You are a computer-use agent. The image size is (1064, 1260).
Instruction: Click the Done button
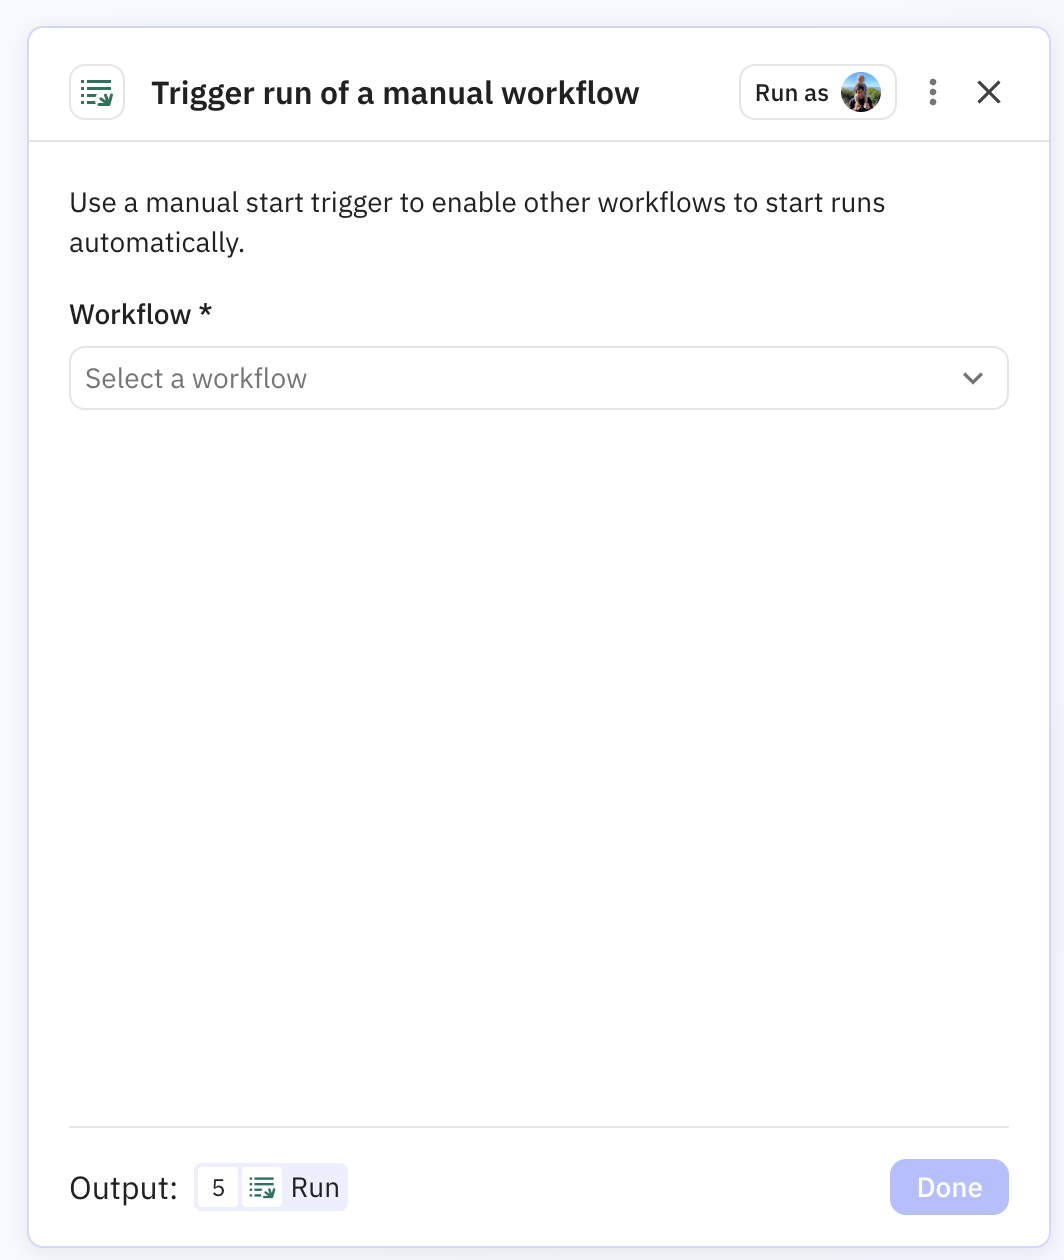(x=948, y=1187)
